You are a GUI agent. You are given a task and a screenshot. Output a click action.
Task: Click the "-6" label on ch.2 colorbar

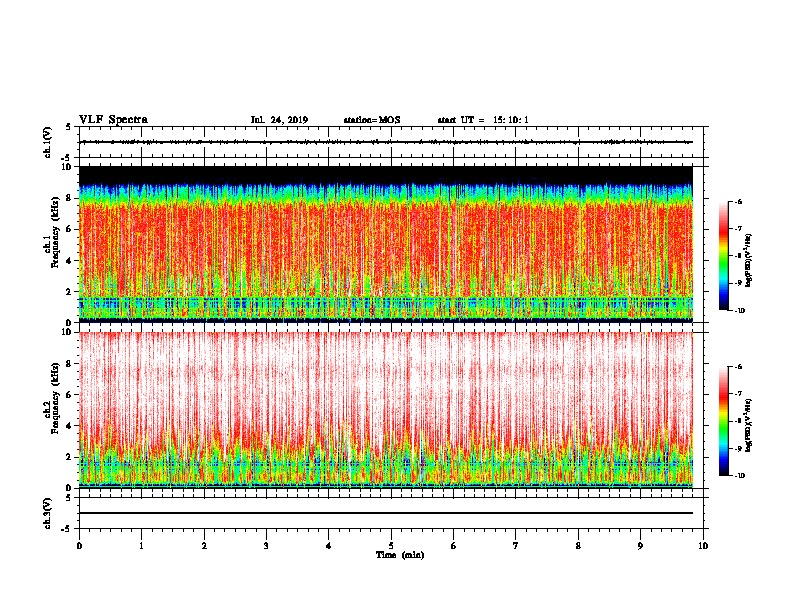click(738, 367)
